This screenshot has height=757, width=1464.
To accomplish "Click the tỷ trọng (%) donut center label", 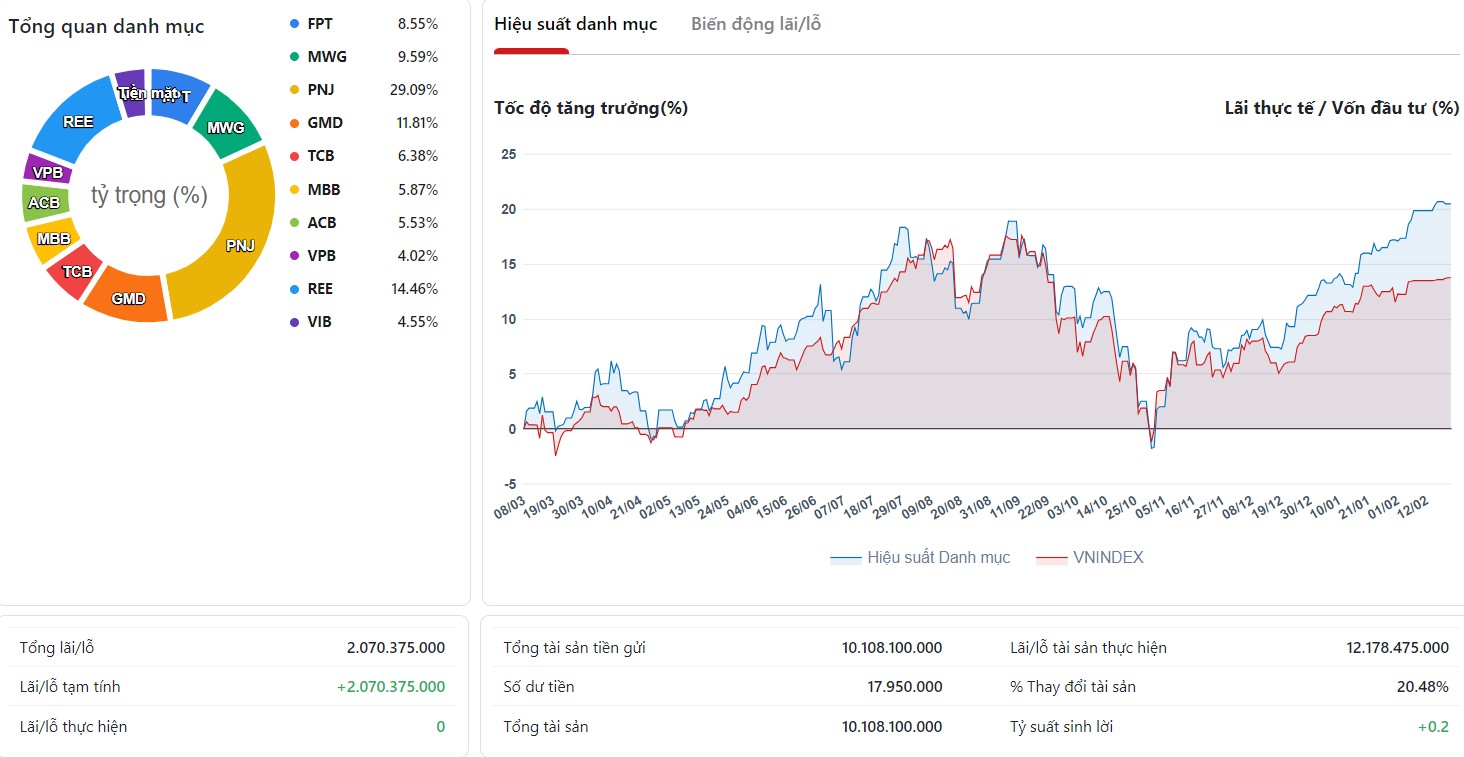I will [x=149, y=195].
